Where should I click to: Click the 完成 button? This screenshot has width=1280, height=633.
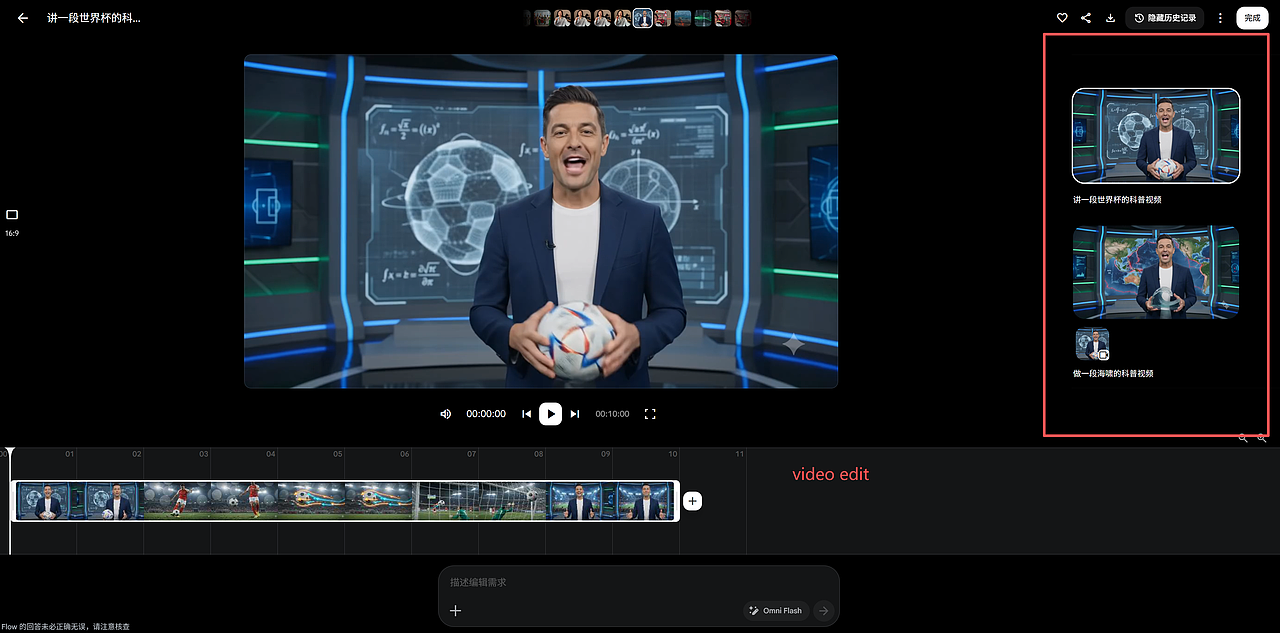[x=1252, y=18]
